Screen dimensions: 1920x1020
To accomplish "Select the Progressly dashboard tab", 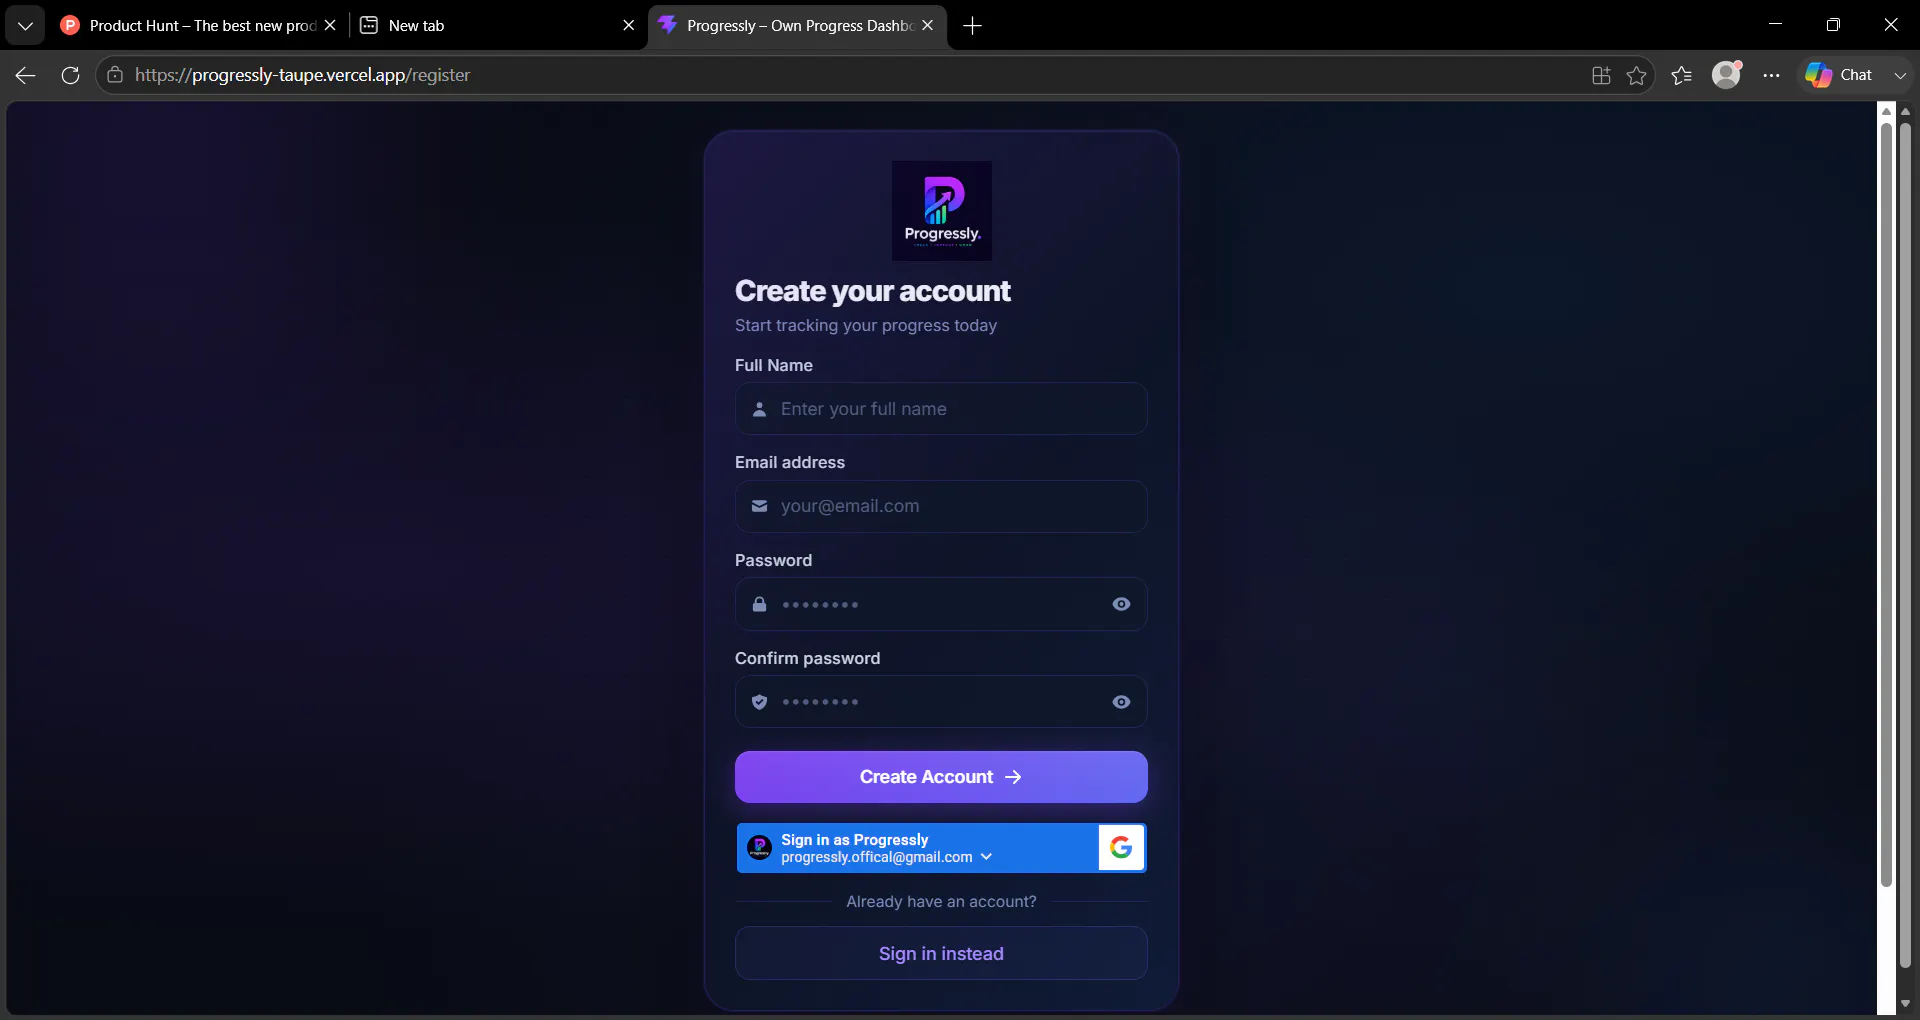I will click(797, 25).
